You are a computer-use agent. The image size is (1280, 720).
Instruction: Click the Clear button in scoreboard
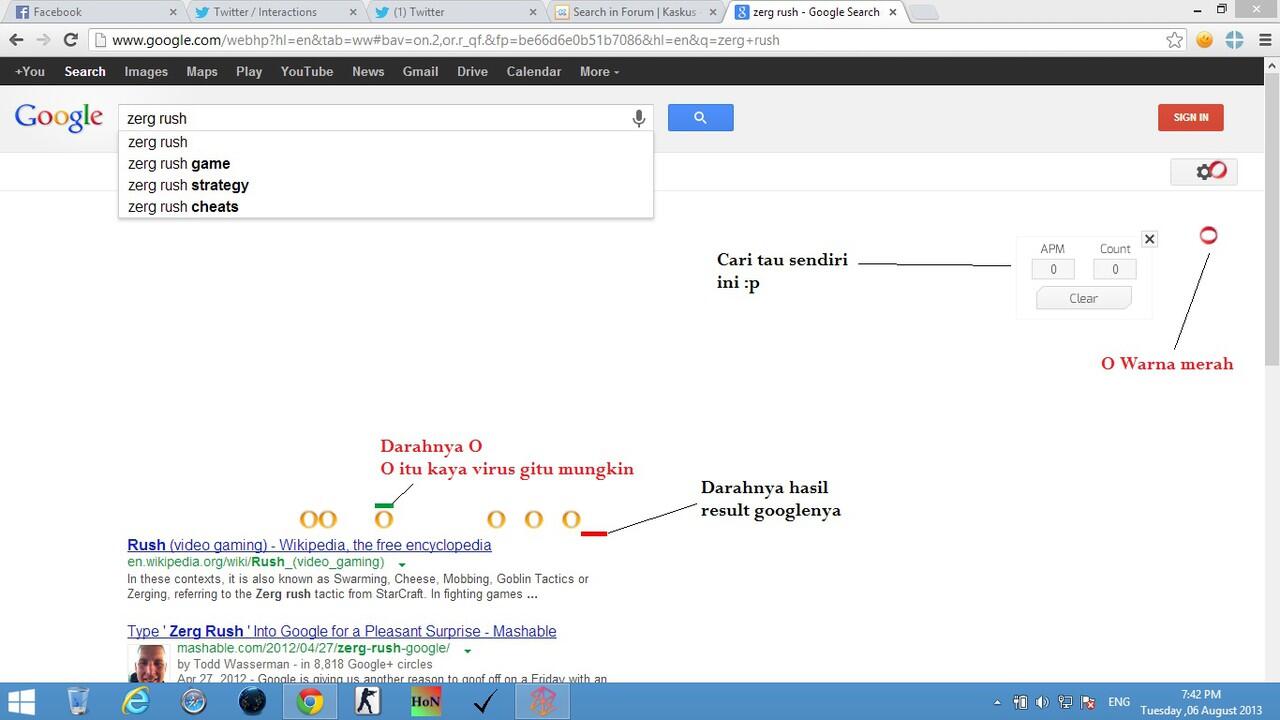tap(1084, 298)
